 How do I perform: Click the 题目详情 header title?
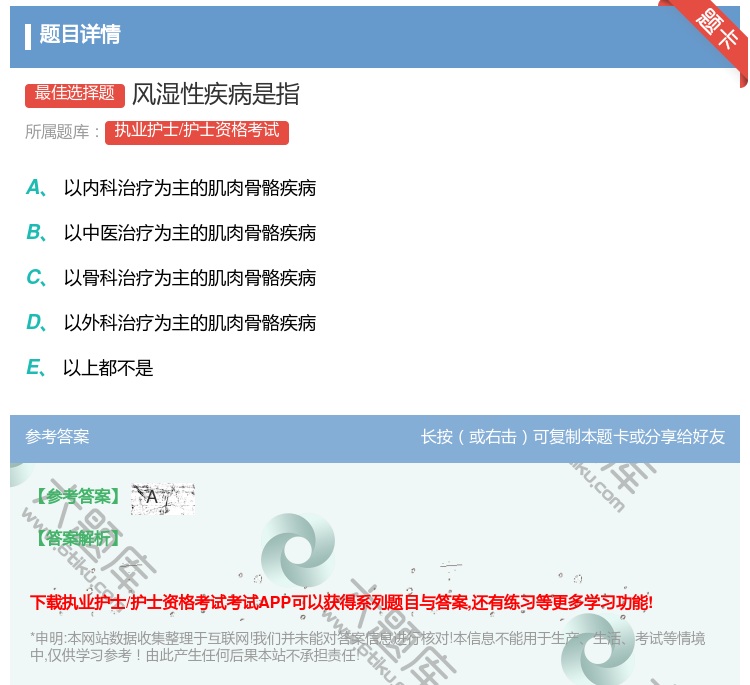click(x=80, y=34)
